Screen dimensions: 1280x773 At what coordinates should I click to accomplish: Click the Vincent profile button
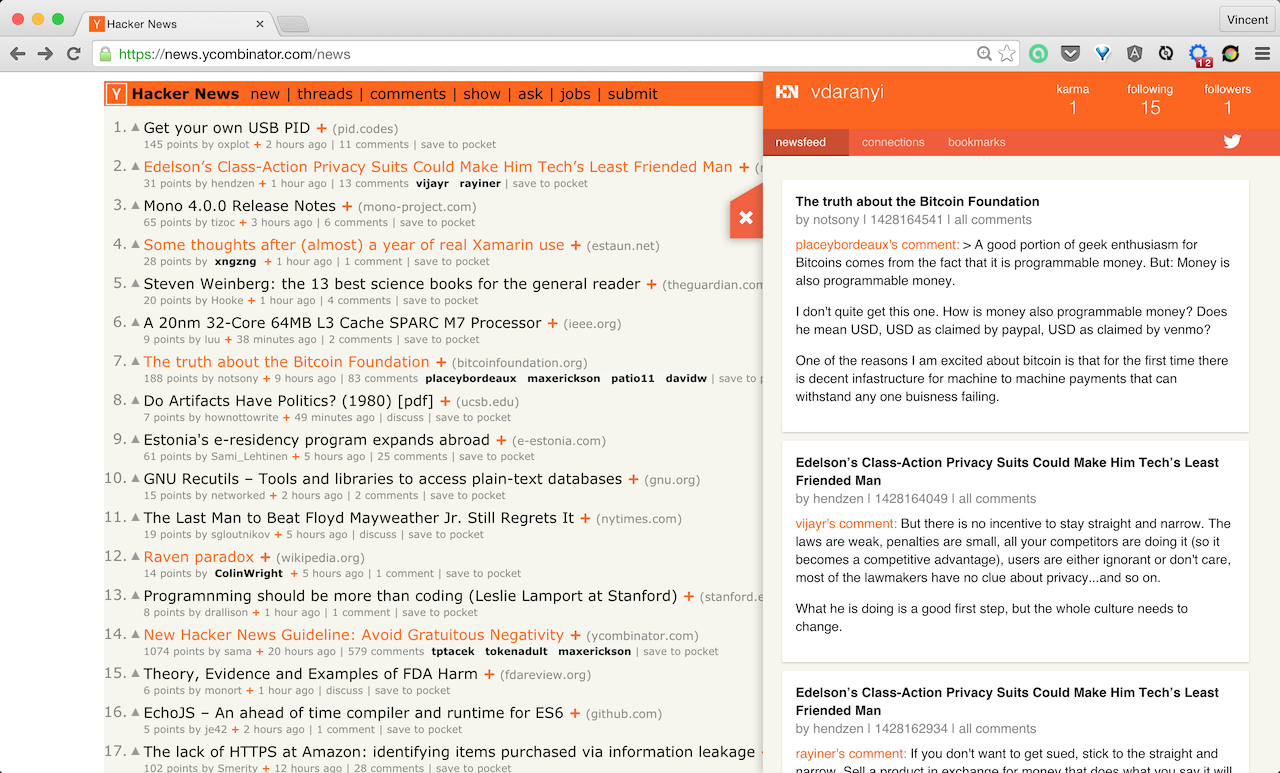[x=1247, y=19]
